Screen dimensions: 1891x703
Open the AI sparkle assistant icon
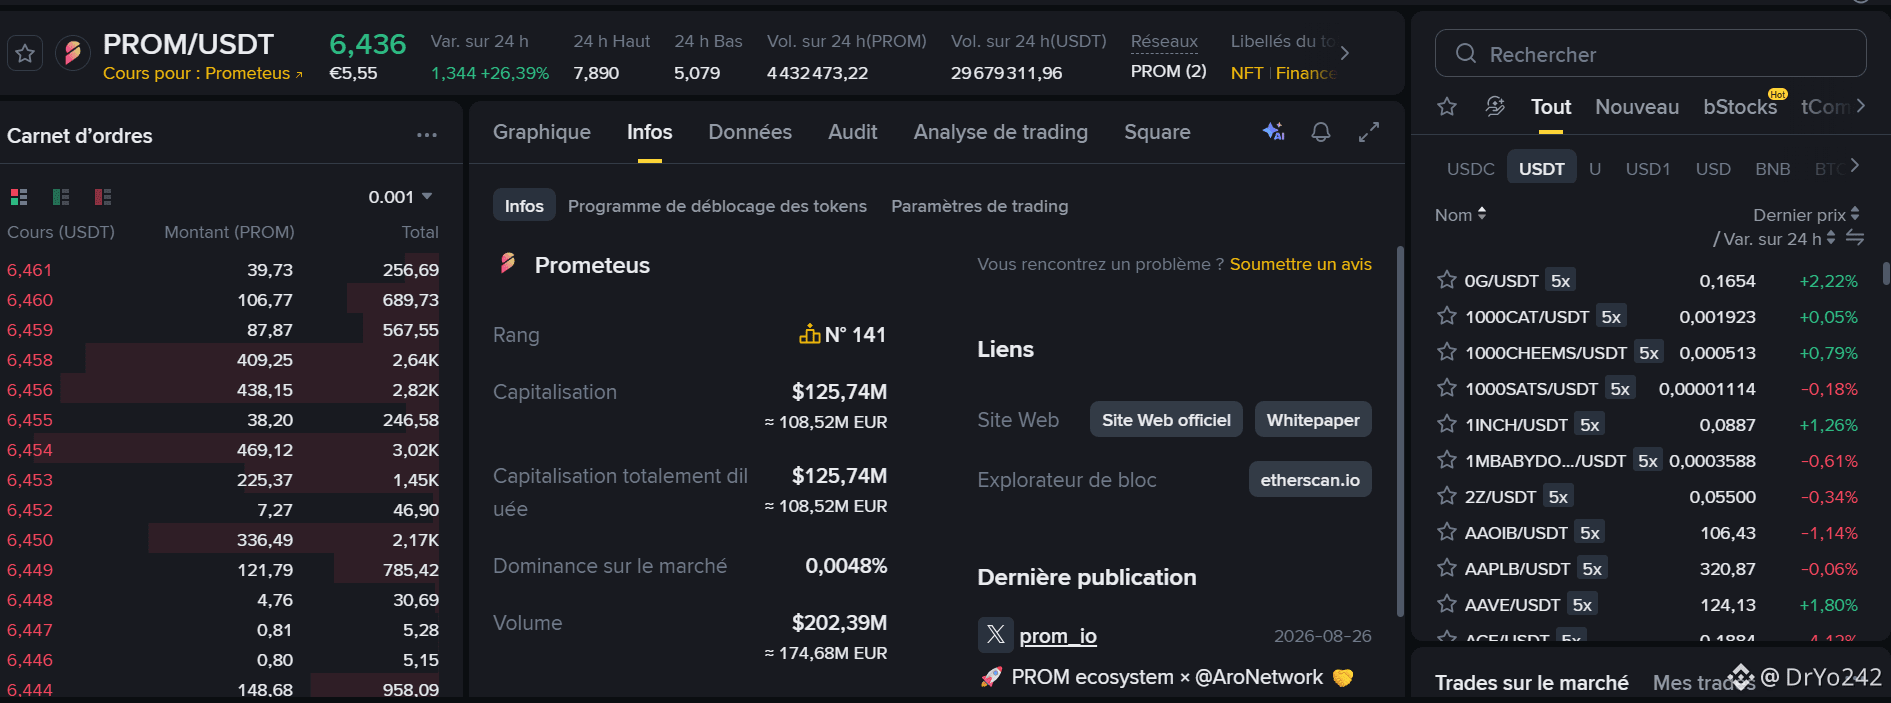point(1273,131)
